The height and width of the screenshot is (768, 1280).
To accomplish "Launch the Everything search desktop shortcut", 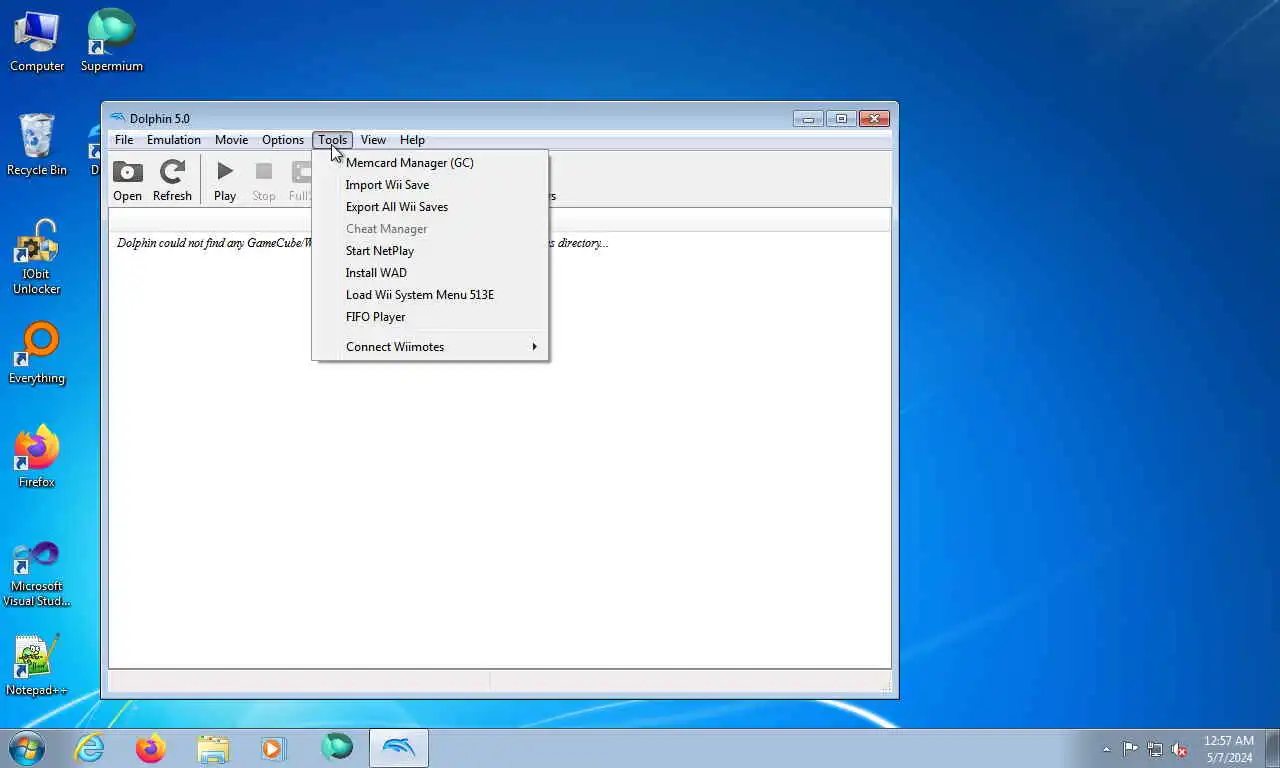I will 37,354.
